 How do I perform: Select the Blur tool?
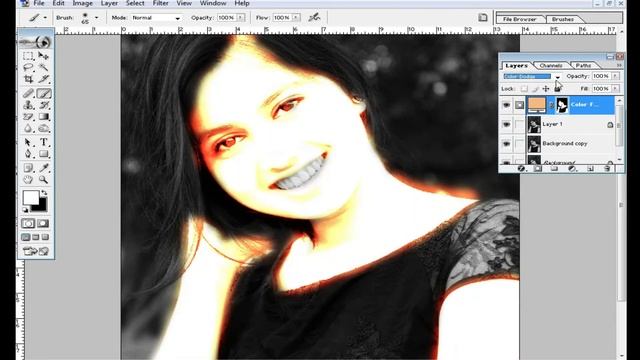pyautogui.click(x=28, y=129)
